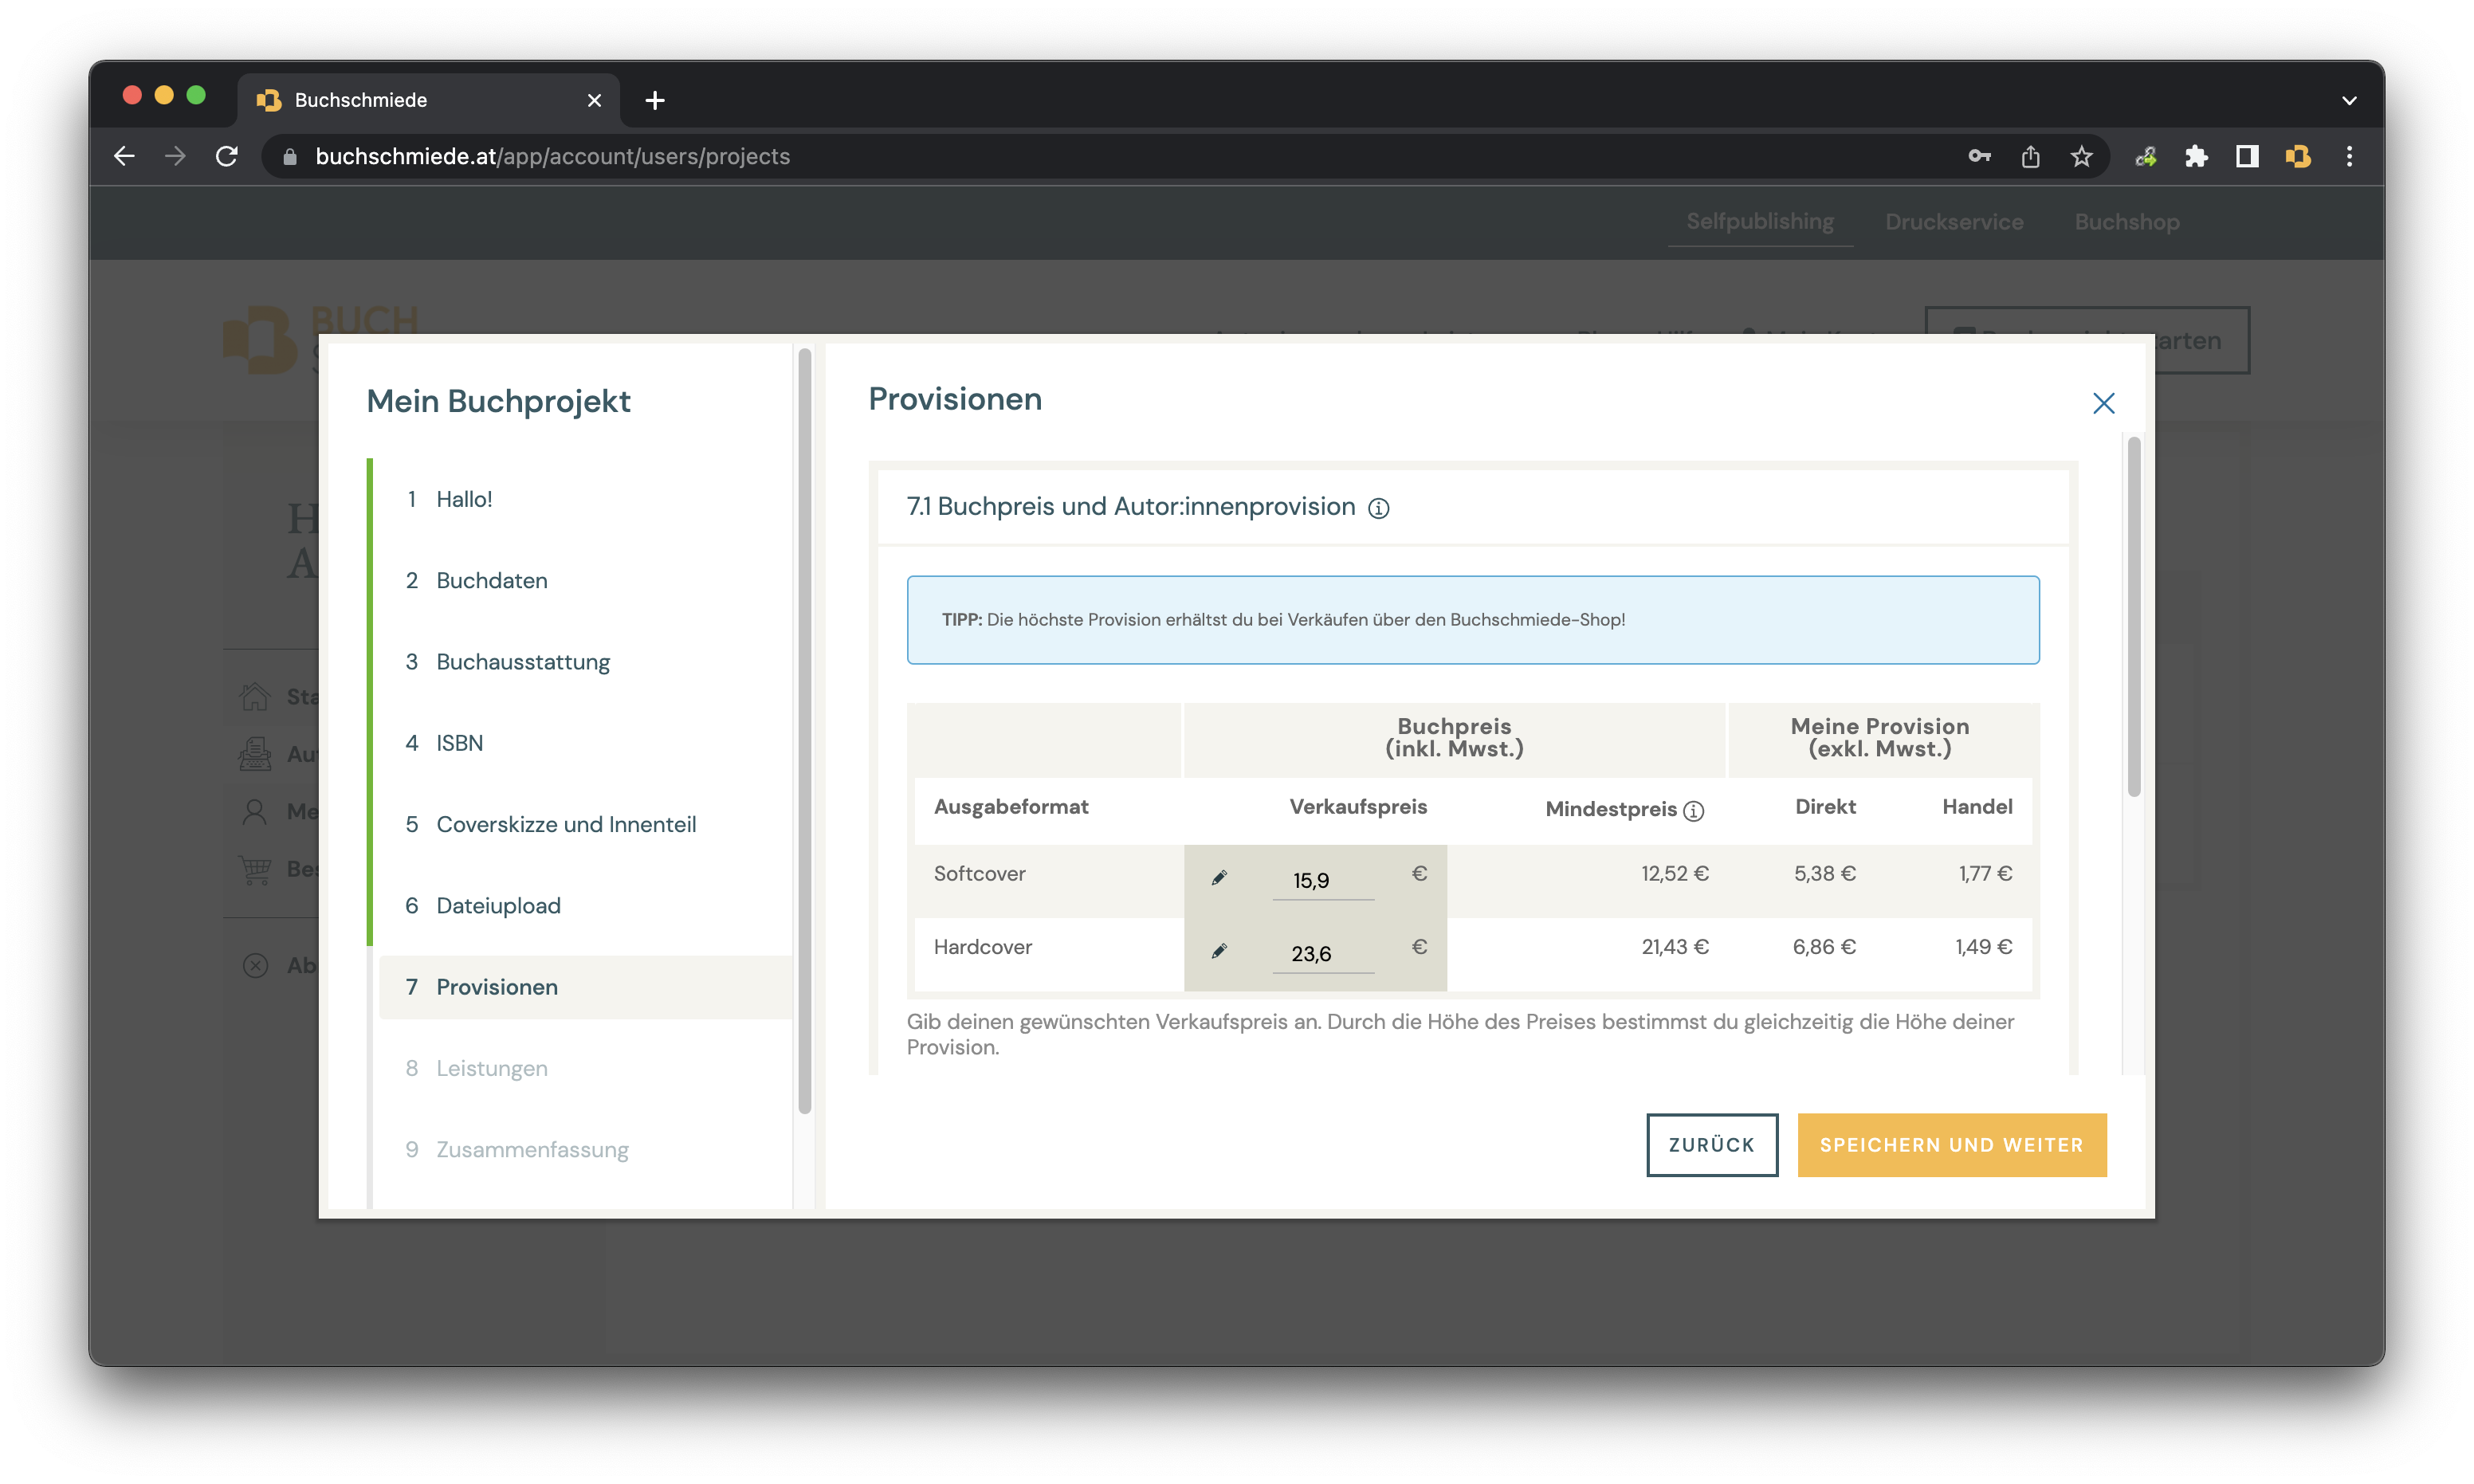Click the dialog content vertical scrollbar

tap(2133, 616)
